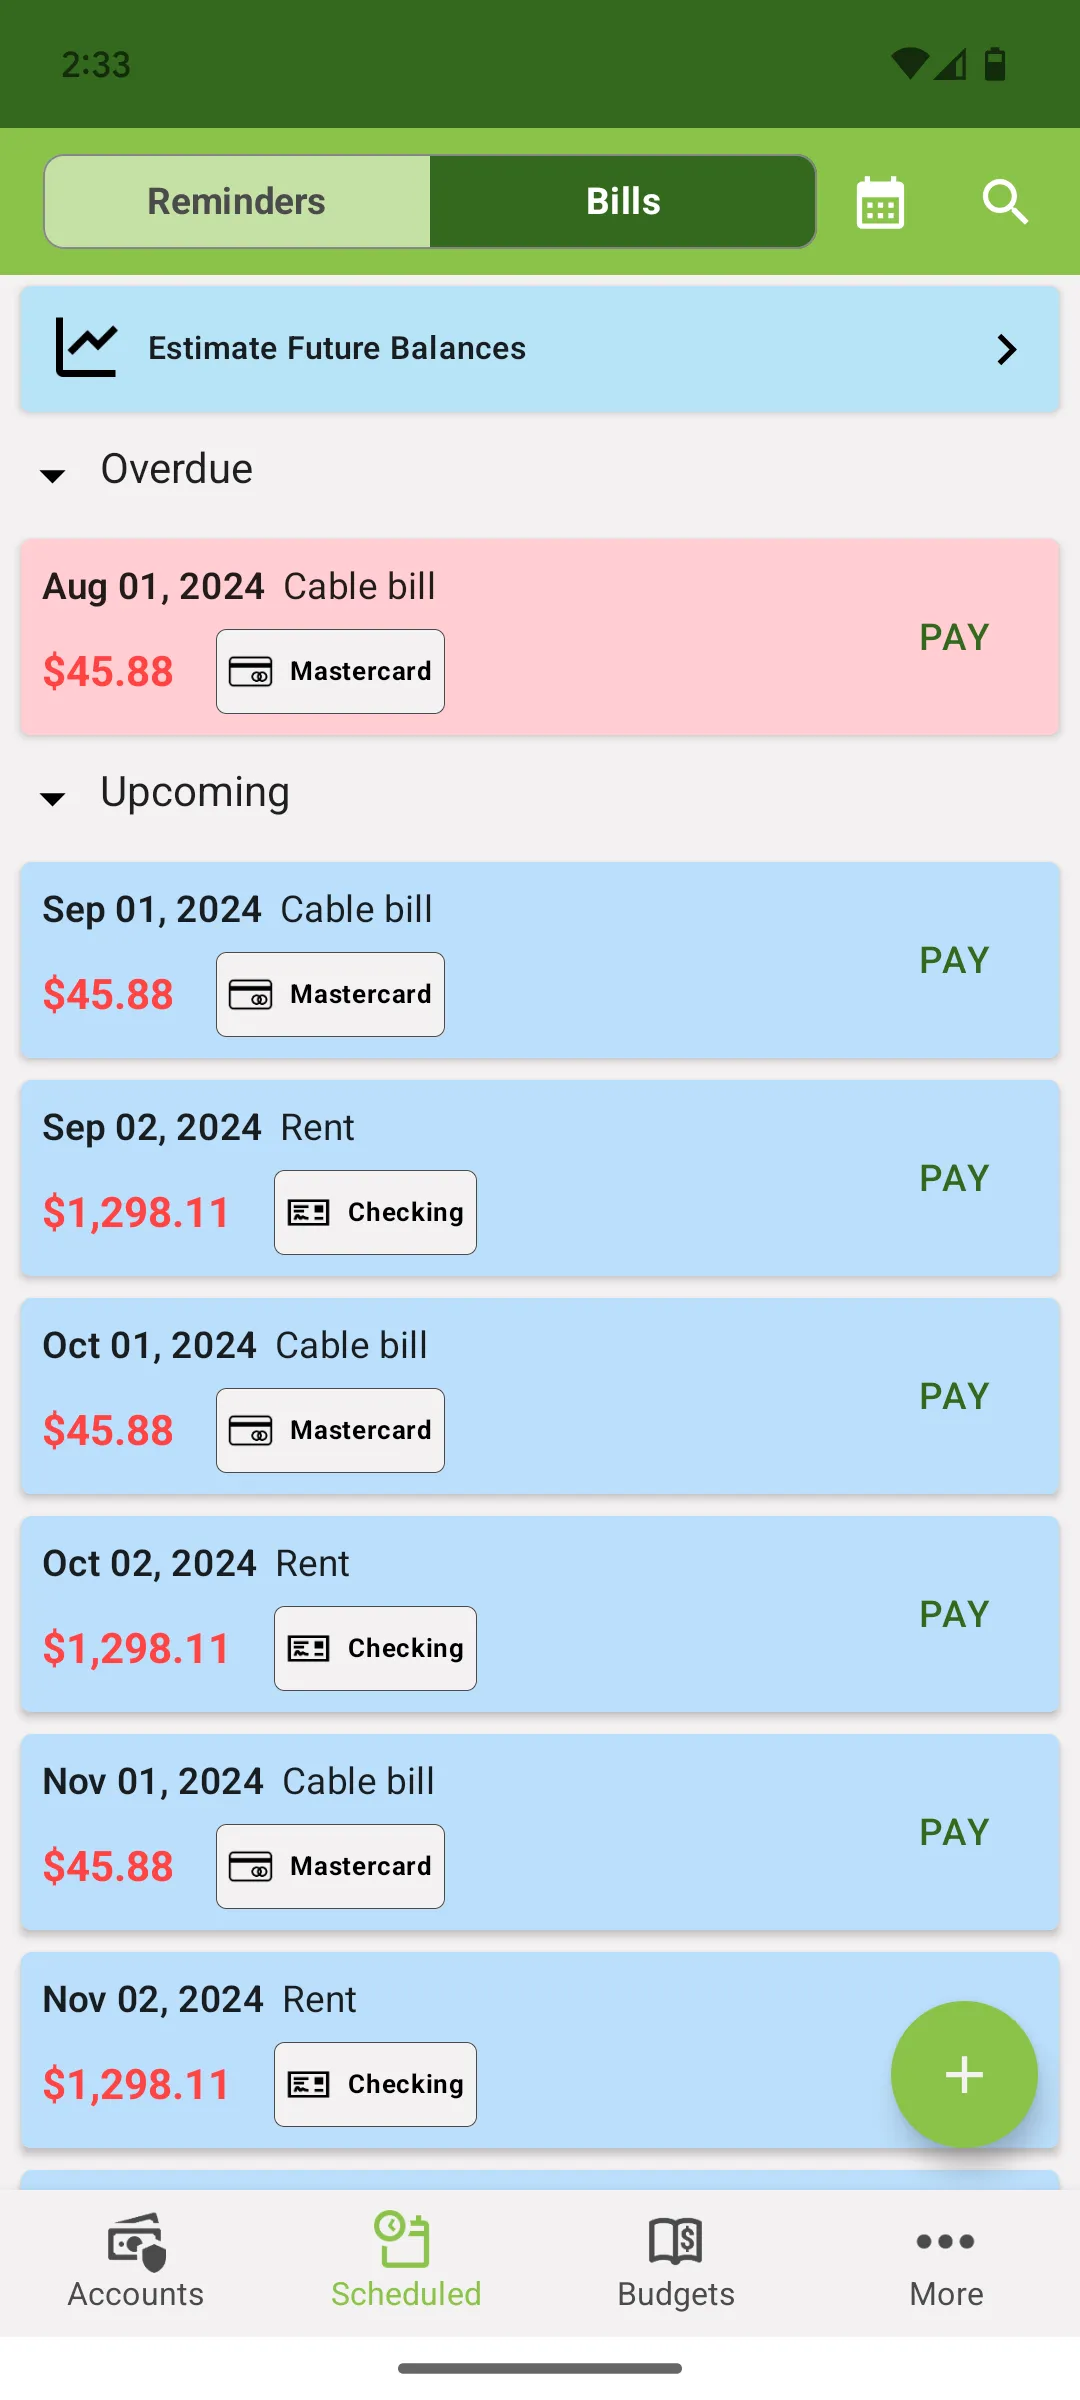The image size is (1080, 2400).
Task: Select Mastercard chip on Sep 01 bill
Action: coord(330,994)
